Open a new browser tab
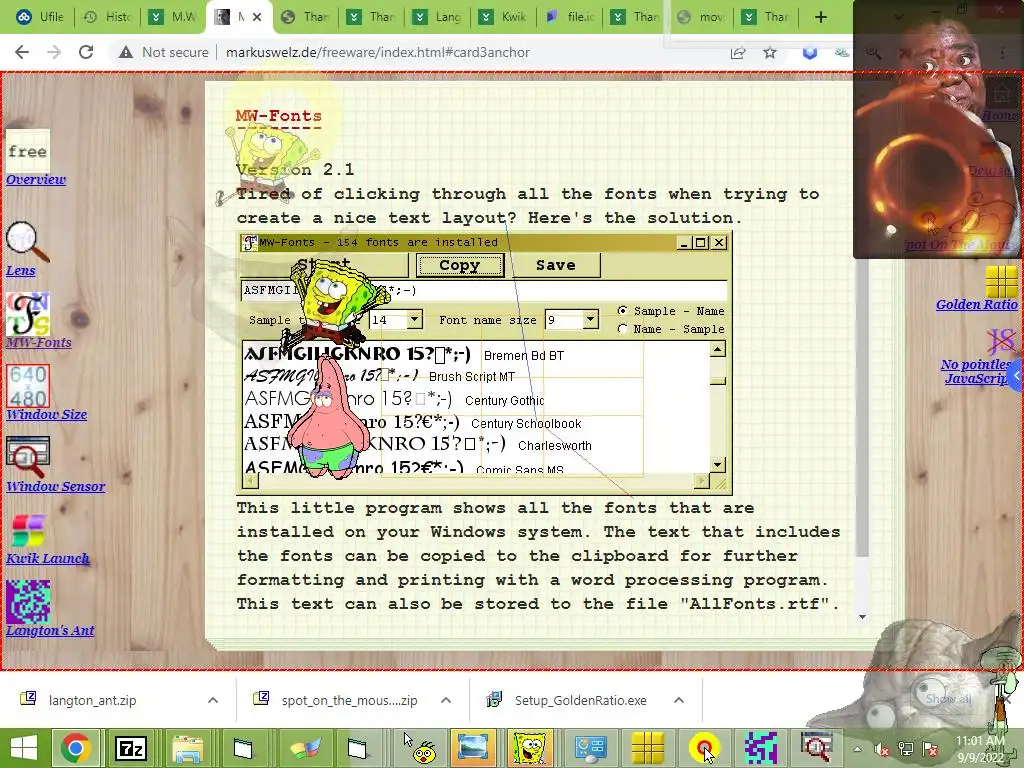Viewport: 1024px width, 768px height. coord(821,17)
